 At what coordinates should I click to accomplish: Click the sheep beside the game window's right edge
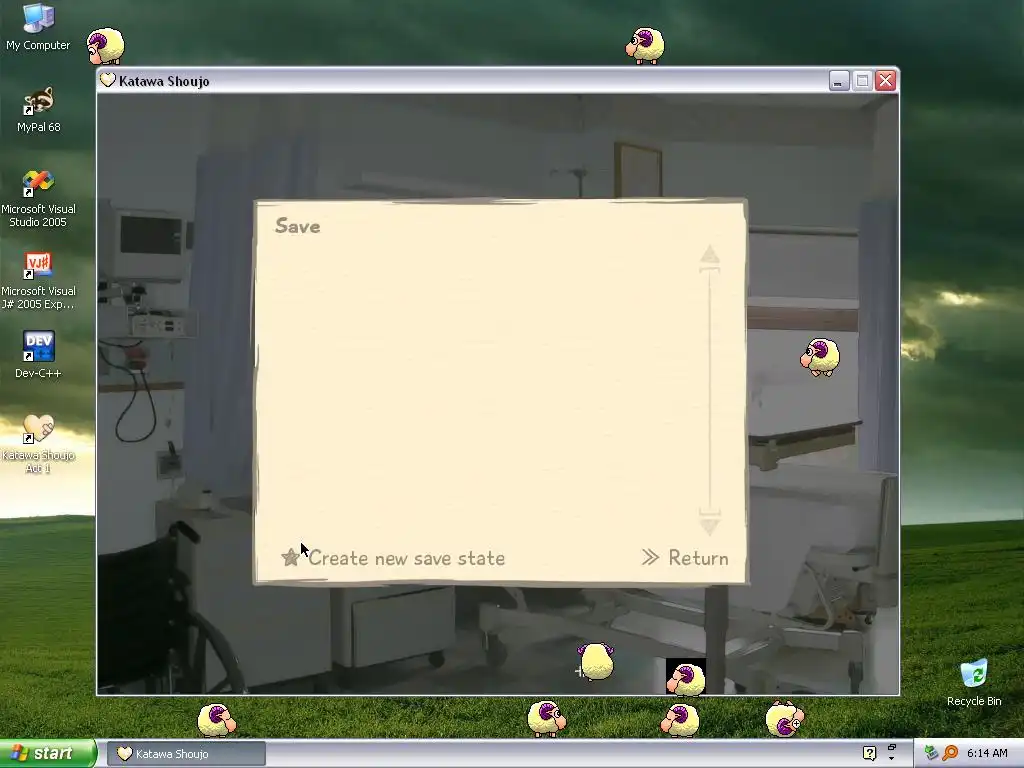tap(820, 357)
